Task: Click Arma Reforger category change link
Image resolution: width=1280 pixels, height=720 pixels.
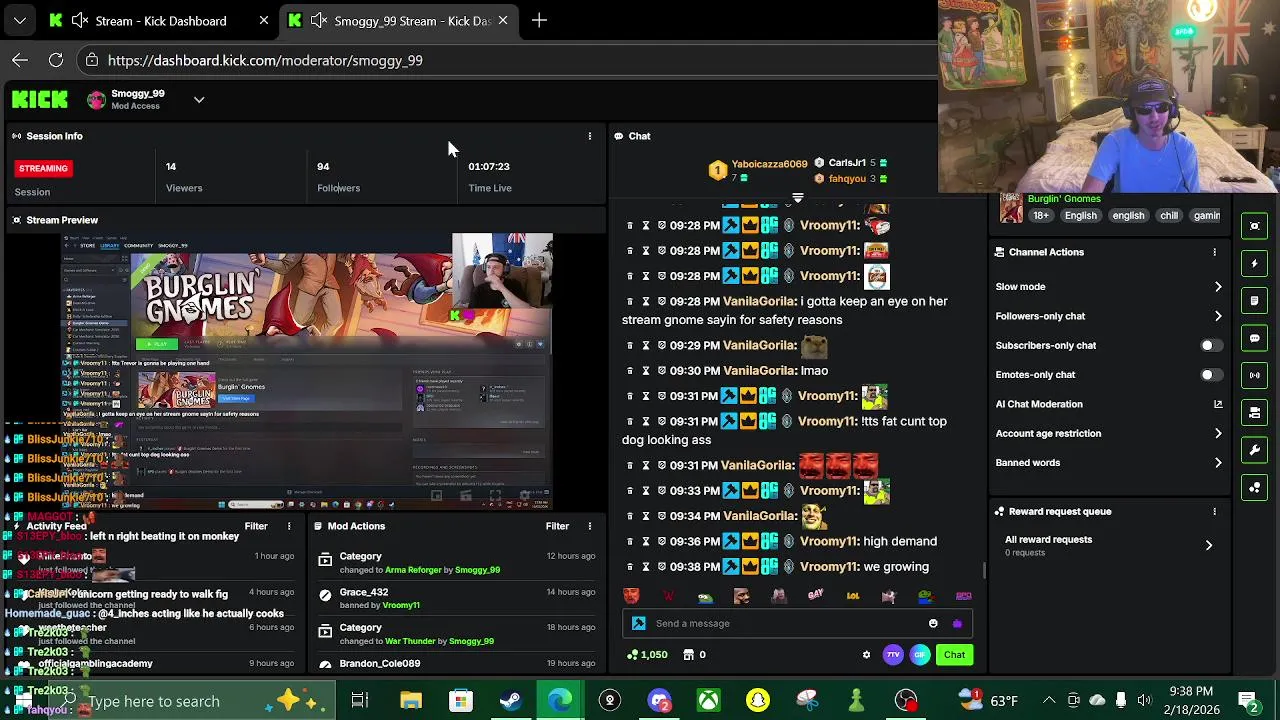Action: [x=413, y=570]
